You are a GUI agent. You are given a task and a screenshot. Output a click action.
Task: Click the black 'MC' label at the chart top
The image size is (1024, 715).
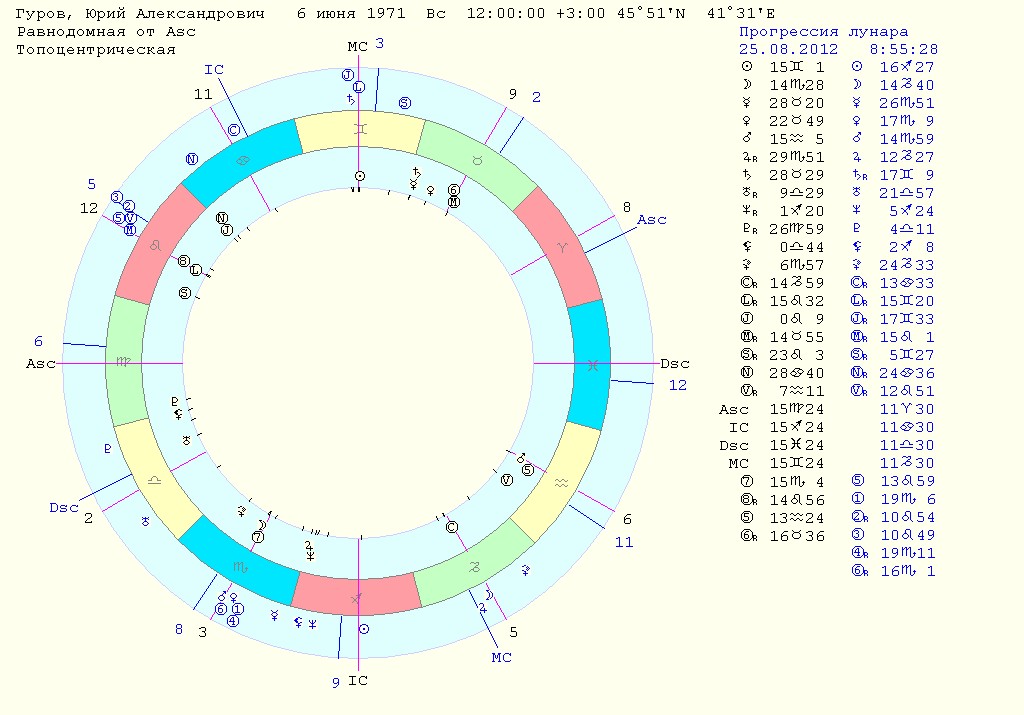(358, 46)
